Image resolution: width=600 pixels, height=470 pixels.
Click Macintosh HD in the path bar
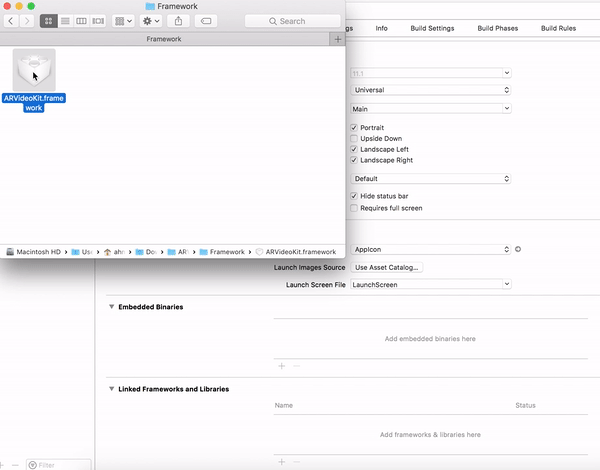(34, 252)
